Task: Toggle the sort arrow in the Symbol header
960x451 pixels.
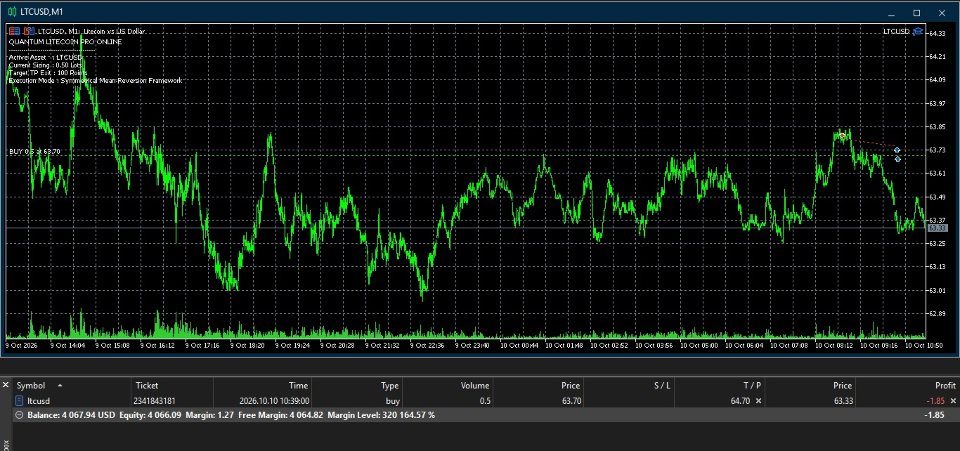Action: [x=60, y=386]
